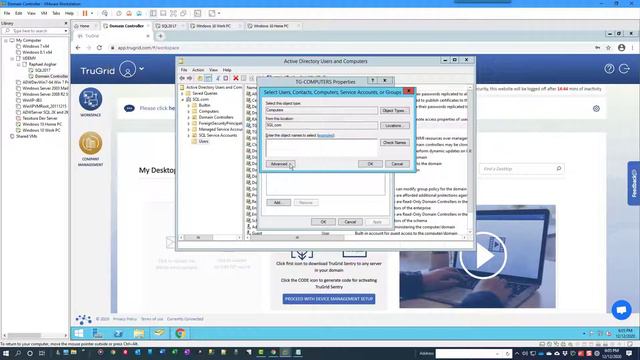Open the VMware VM menu

(44, 13)
